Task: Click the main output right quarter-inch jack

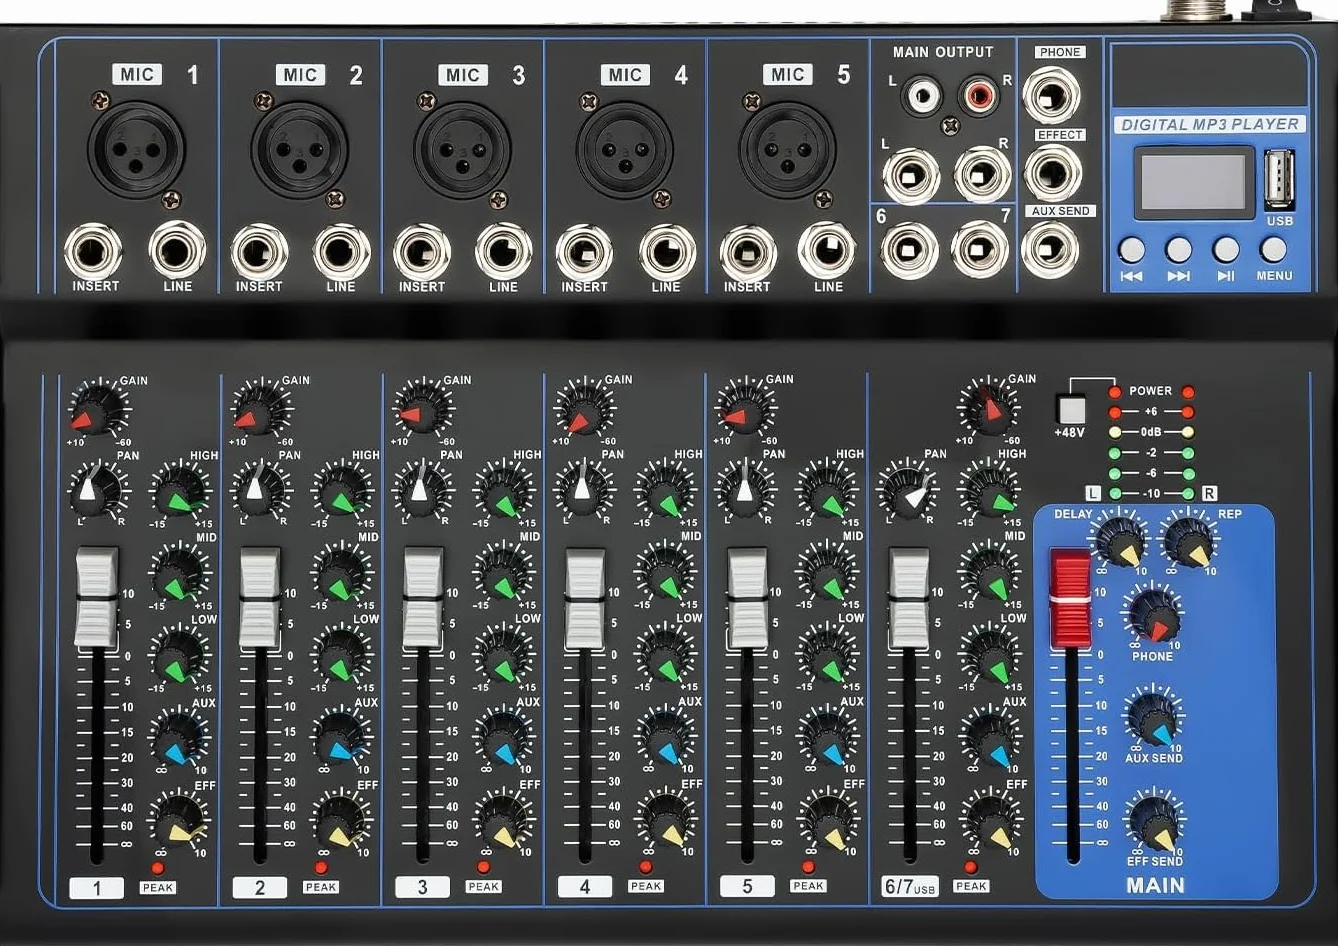Action: coord(983,175)
